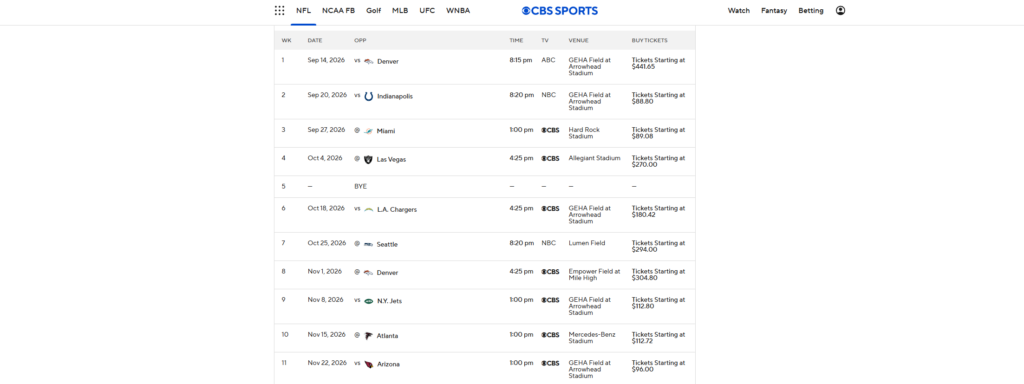Click the L.A. Chargers bolt logo

coord(368,210)
